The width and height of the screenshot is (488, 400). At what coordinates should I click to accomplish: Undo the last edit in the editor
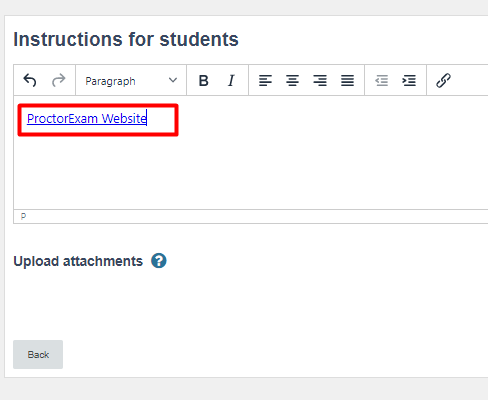(30, 80)
